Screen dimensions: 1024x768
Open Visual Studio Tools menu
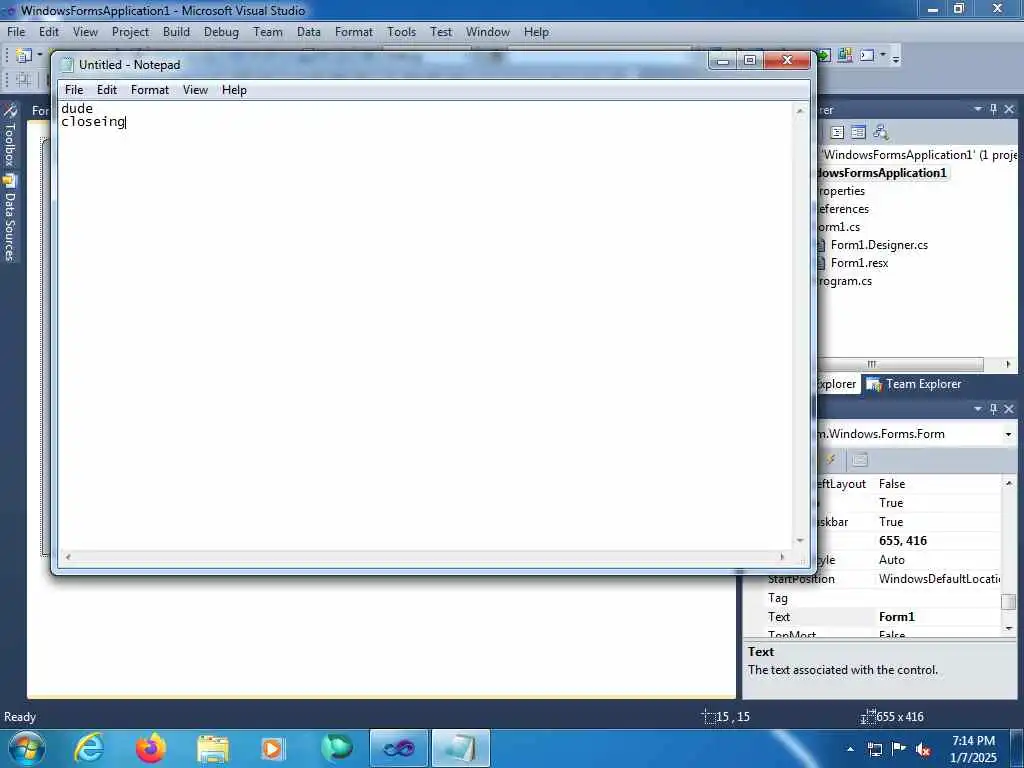[x=401, y=32]
